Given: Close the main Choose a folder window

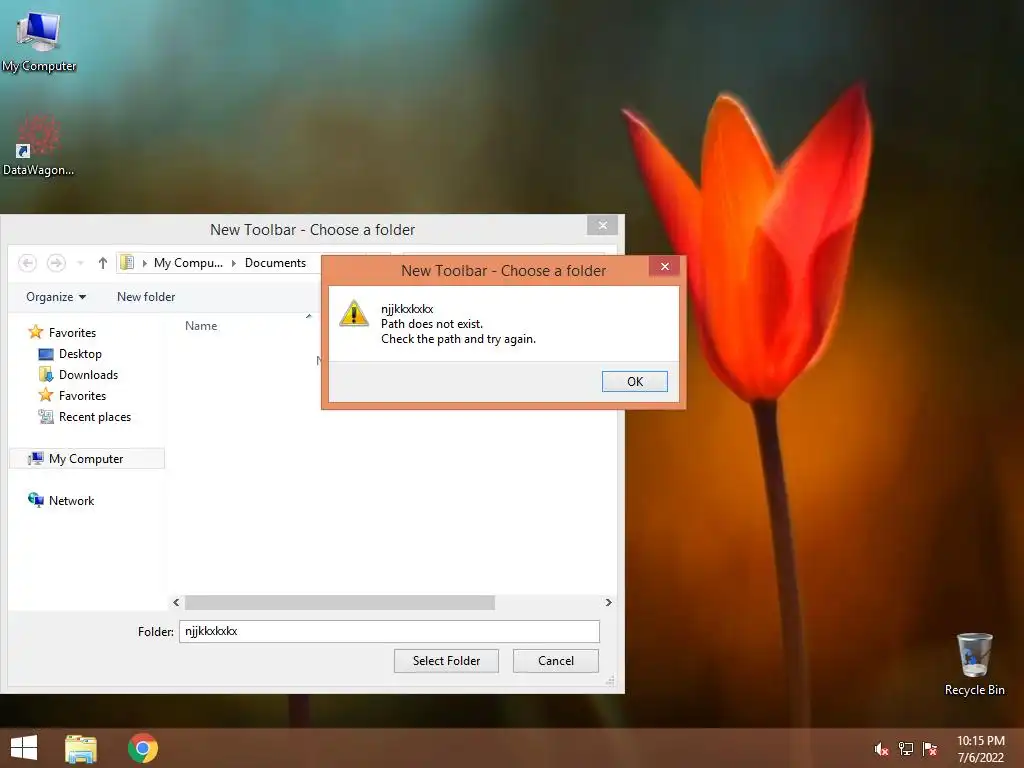Looking at the screenshot, I should point(602,225).
